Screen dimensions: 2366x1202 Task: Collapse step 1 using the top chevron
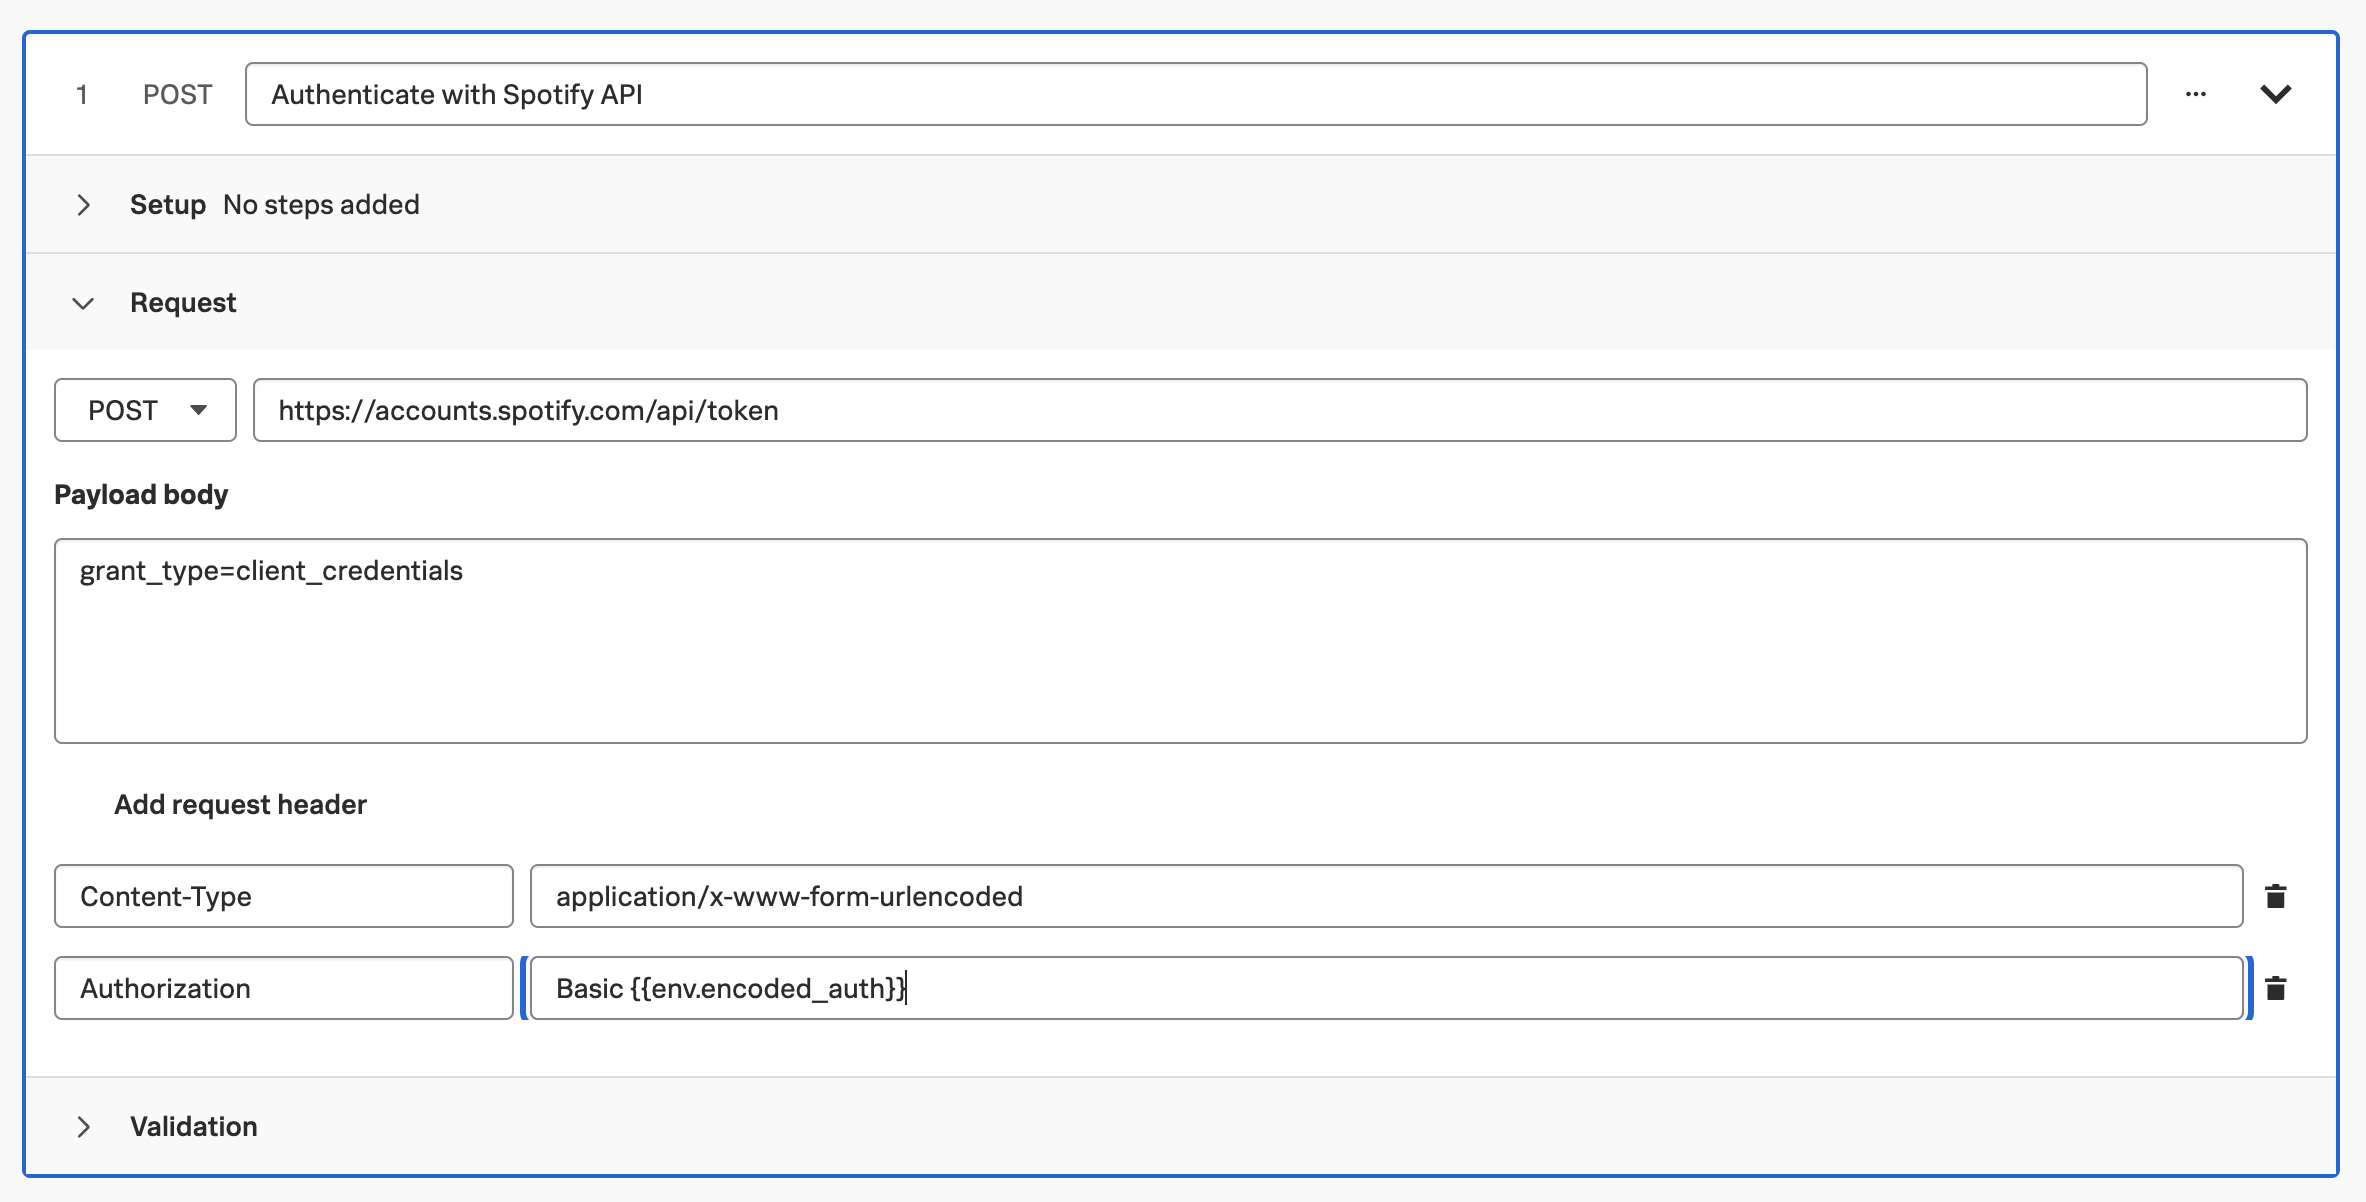click(x=2277, y=94)
